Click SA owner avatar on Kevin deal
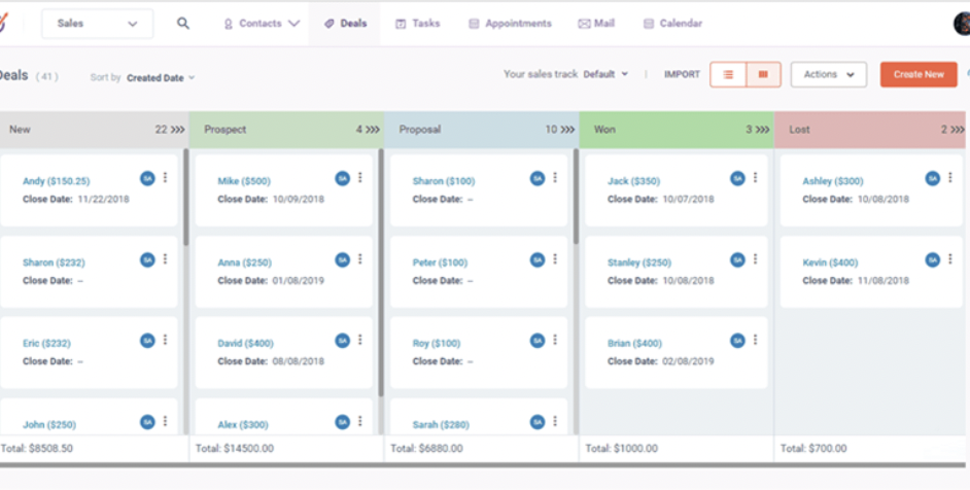This screenshot has width=970, height=490. [x=932, y=259]
